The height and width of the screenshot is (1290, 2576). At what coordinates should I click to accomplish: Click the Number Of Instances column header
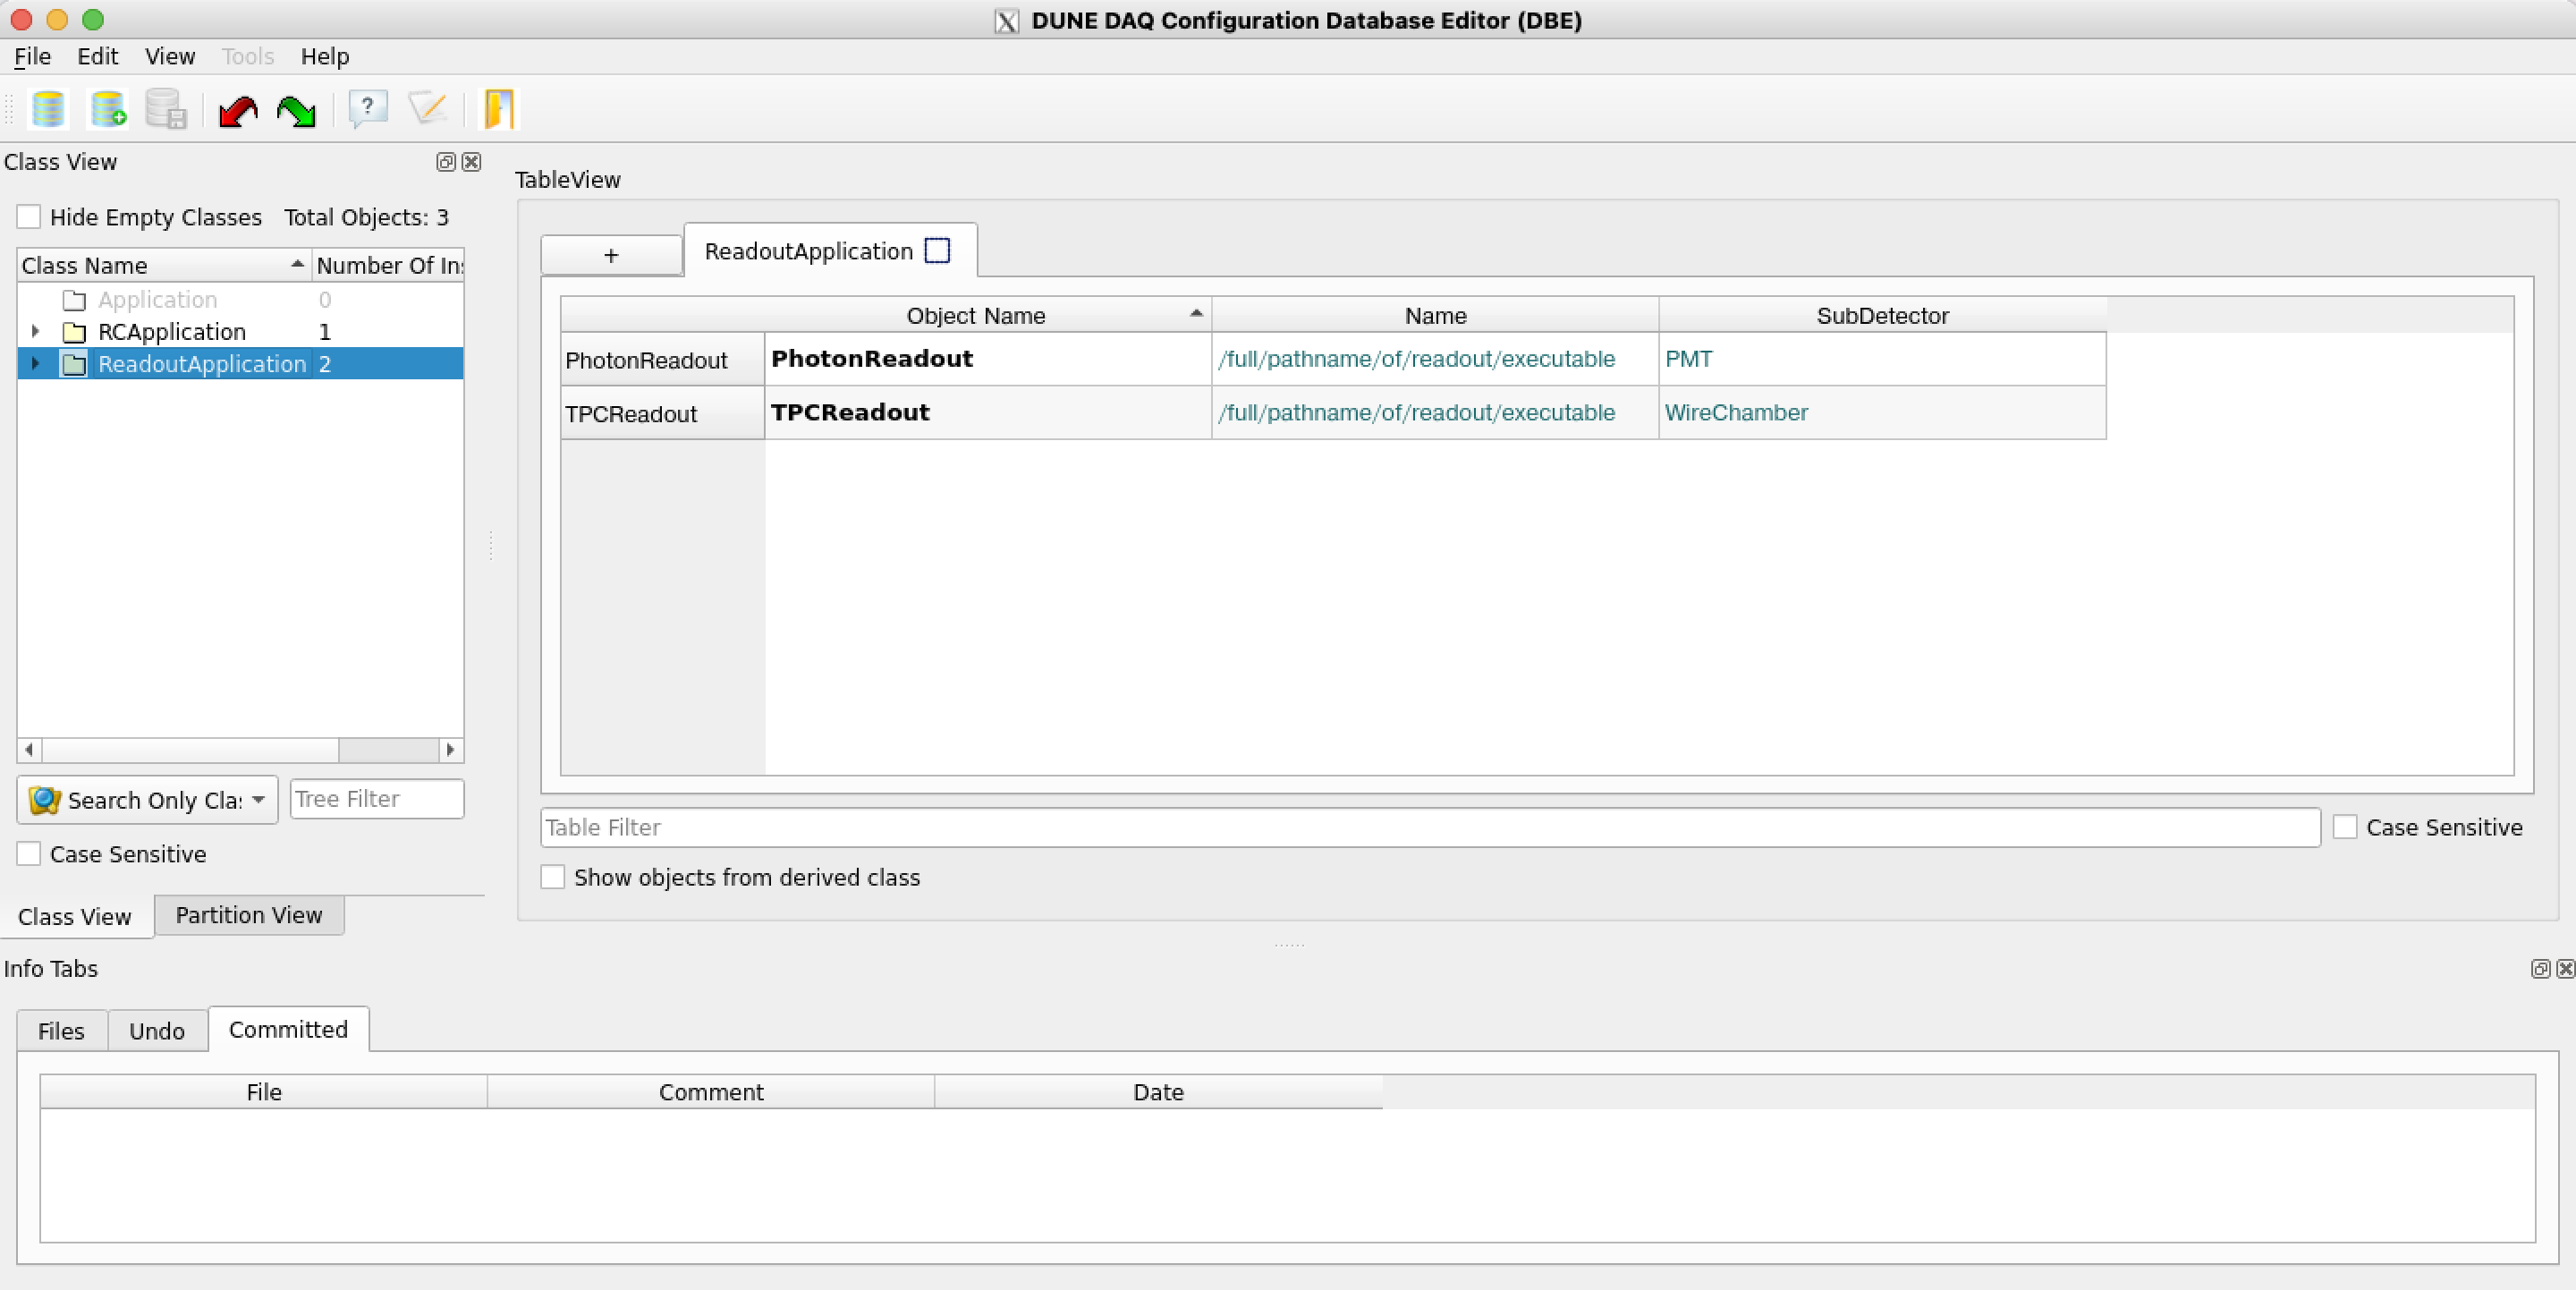[388, 265]
